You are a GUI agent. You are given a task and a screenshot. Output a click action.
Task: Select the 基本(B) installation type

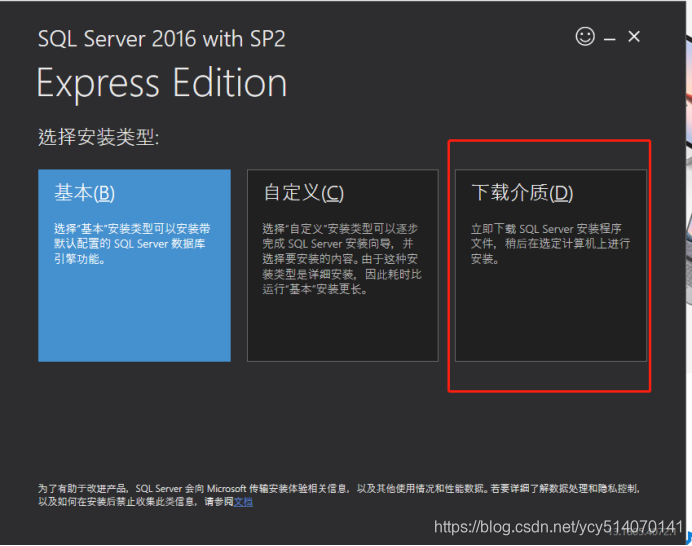(134, 265)
